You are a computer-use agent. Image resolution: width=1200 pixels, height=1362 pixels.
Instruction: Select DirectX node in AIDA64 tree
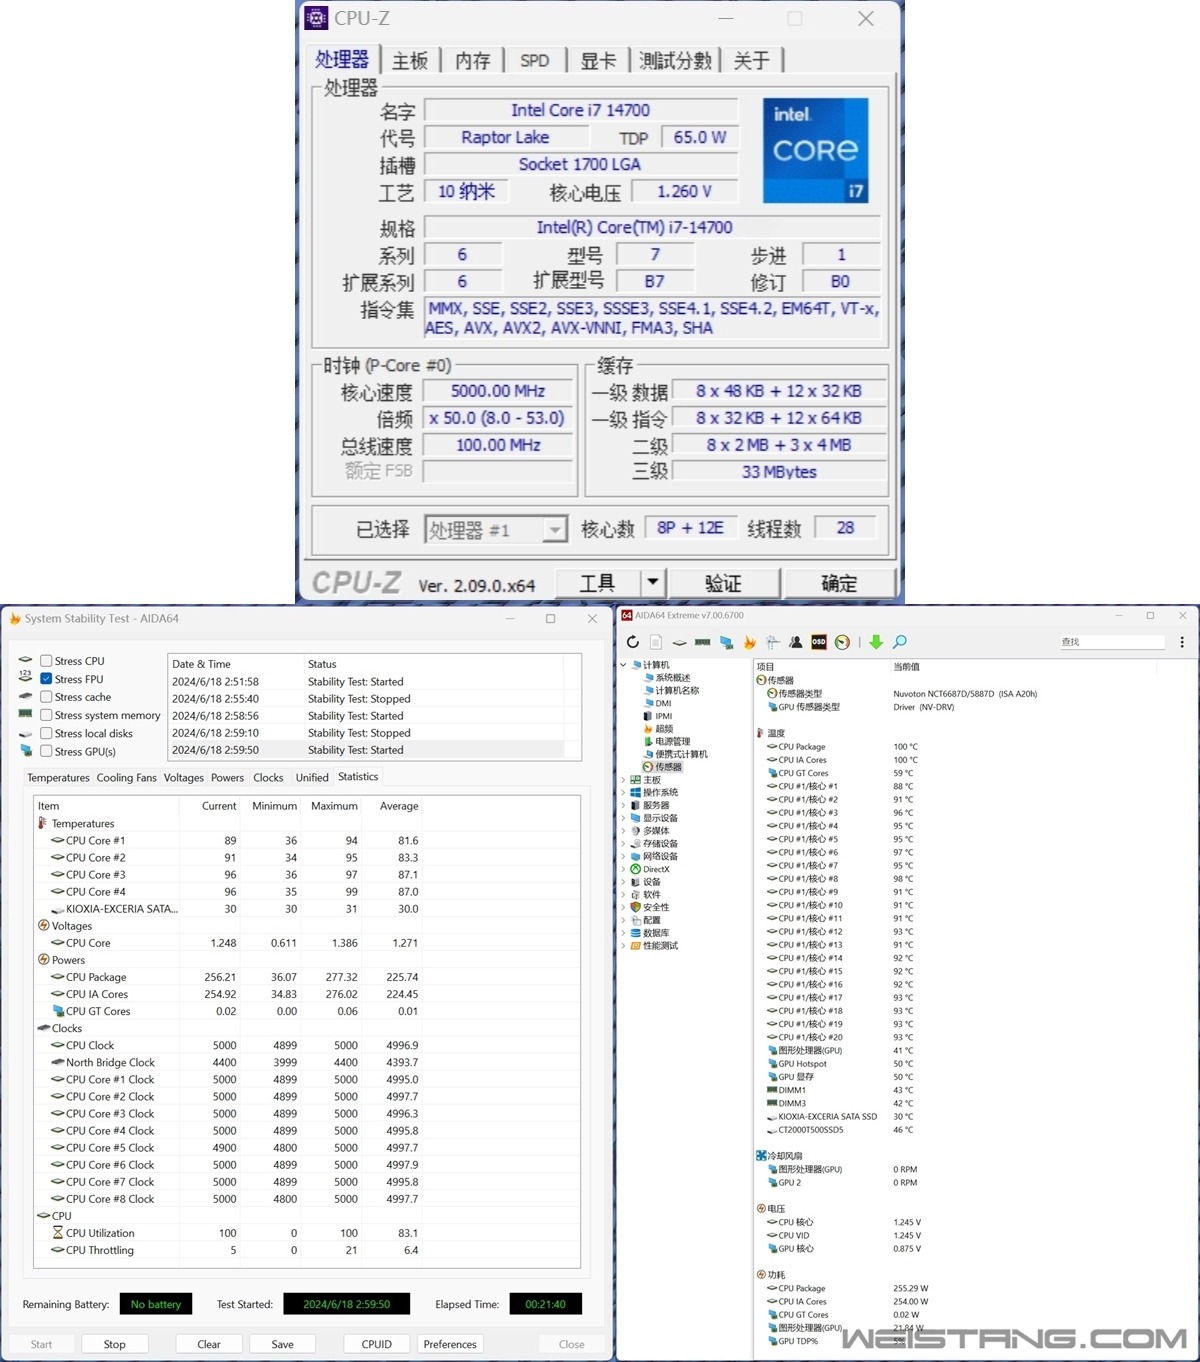pyautogui.click(x=650, y=869)
